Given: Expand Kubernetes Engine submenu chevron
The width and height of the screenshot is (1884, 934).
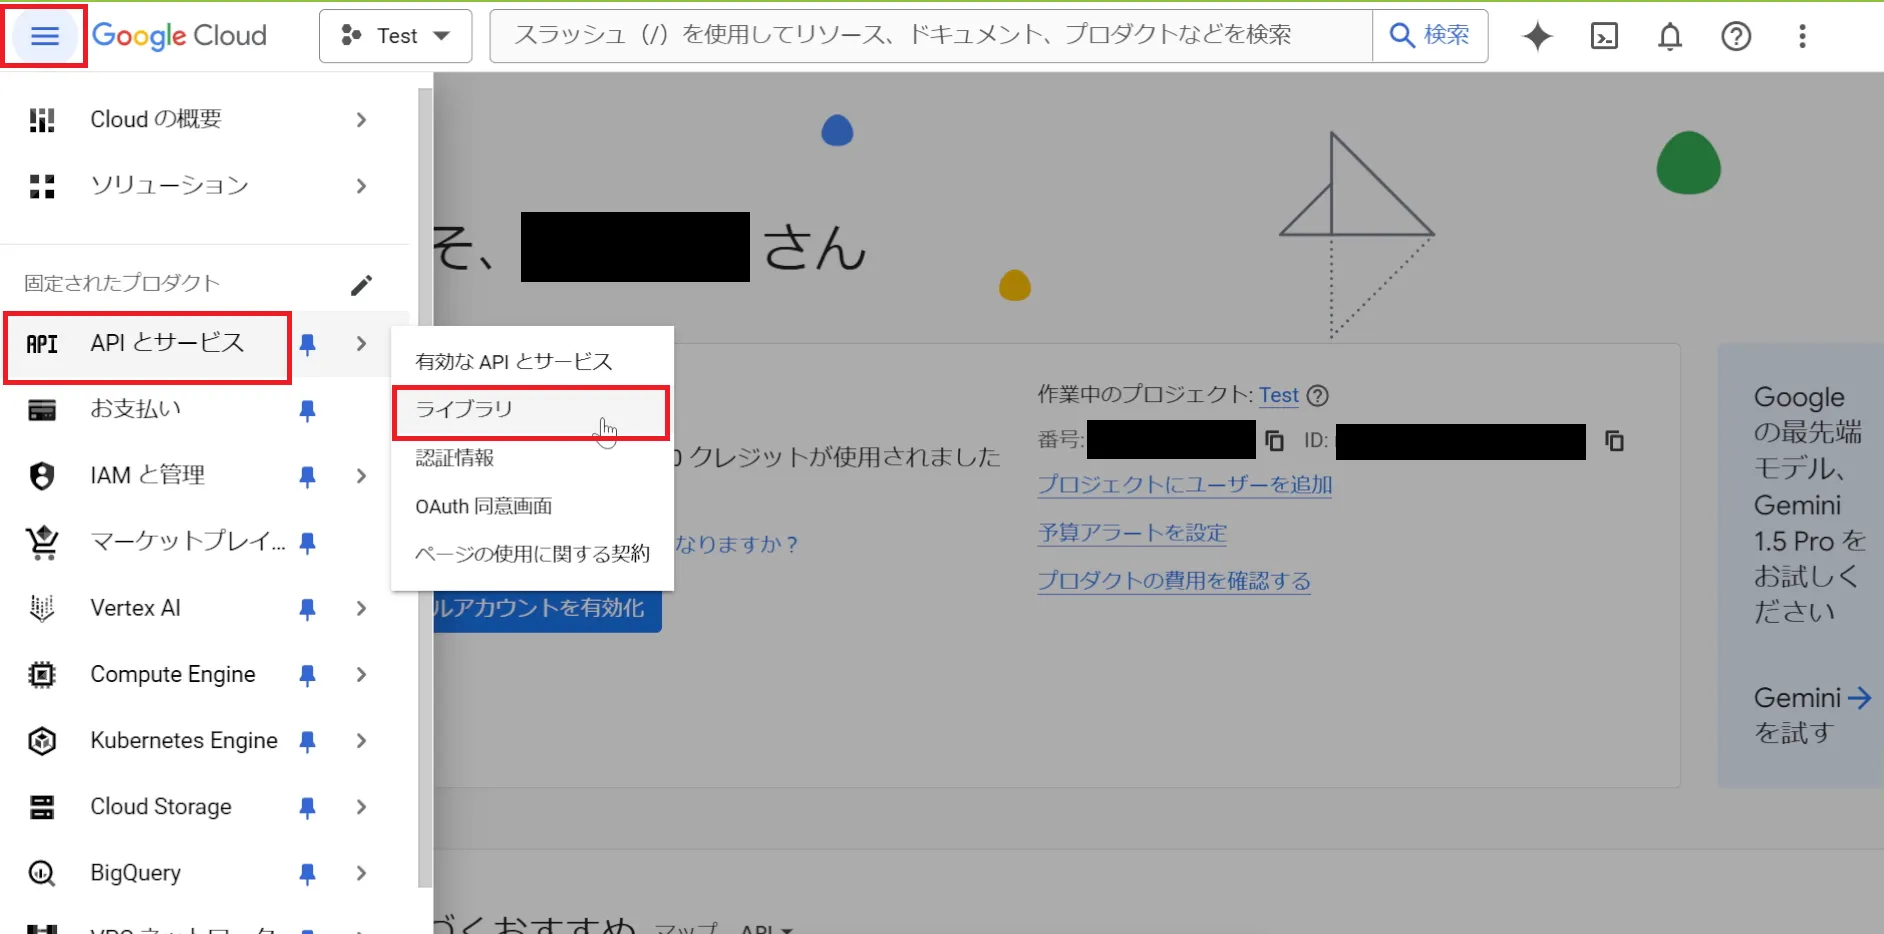Looking at the screenshot, I should coord(361,741).
